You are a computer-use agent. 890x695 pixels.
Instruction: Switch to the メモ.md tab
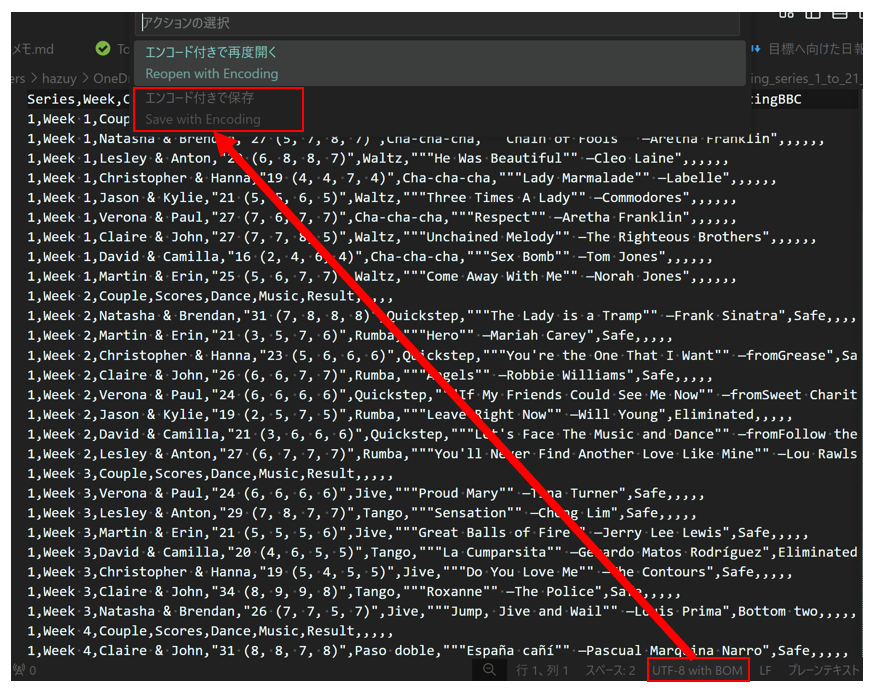33,49
